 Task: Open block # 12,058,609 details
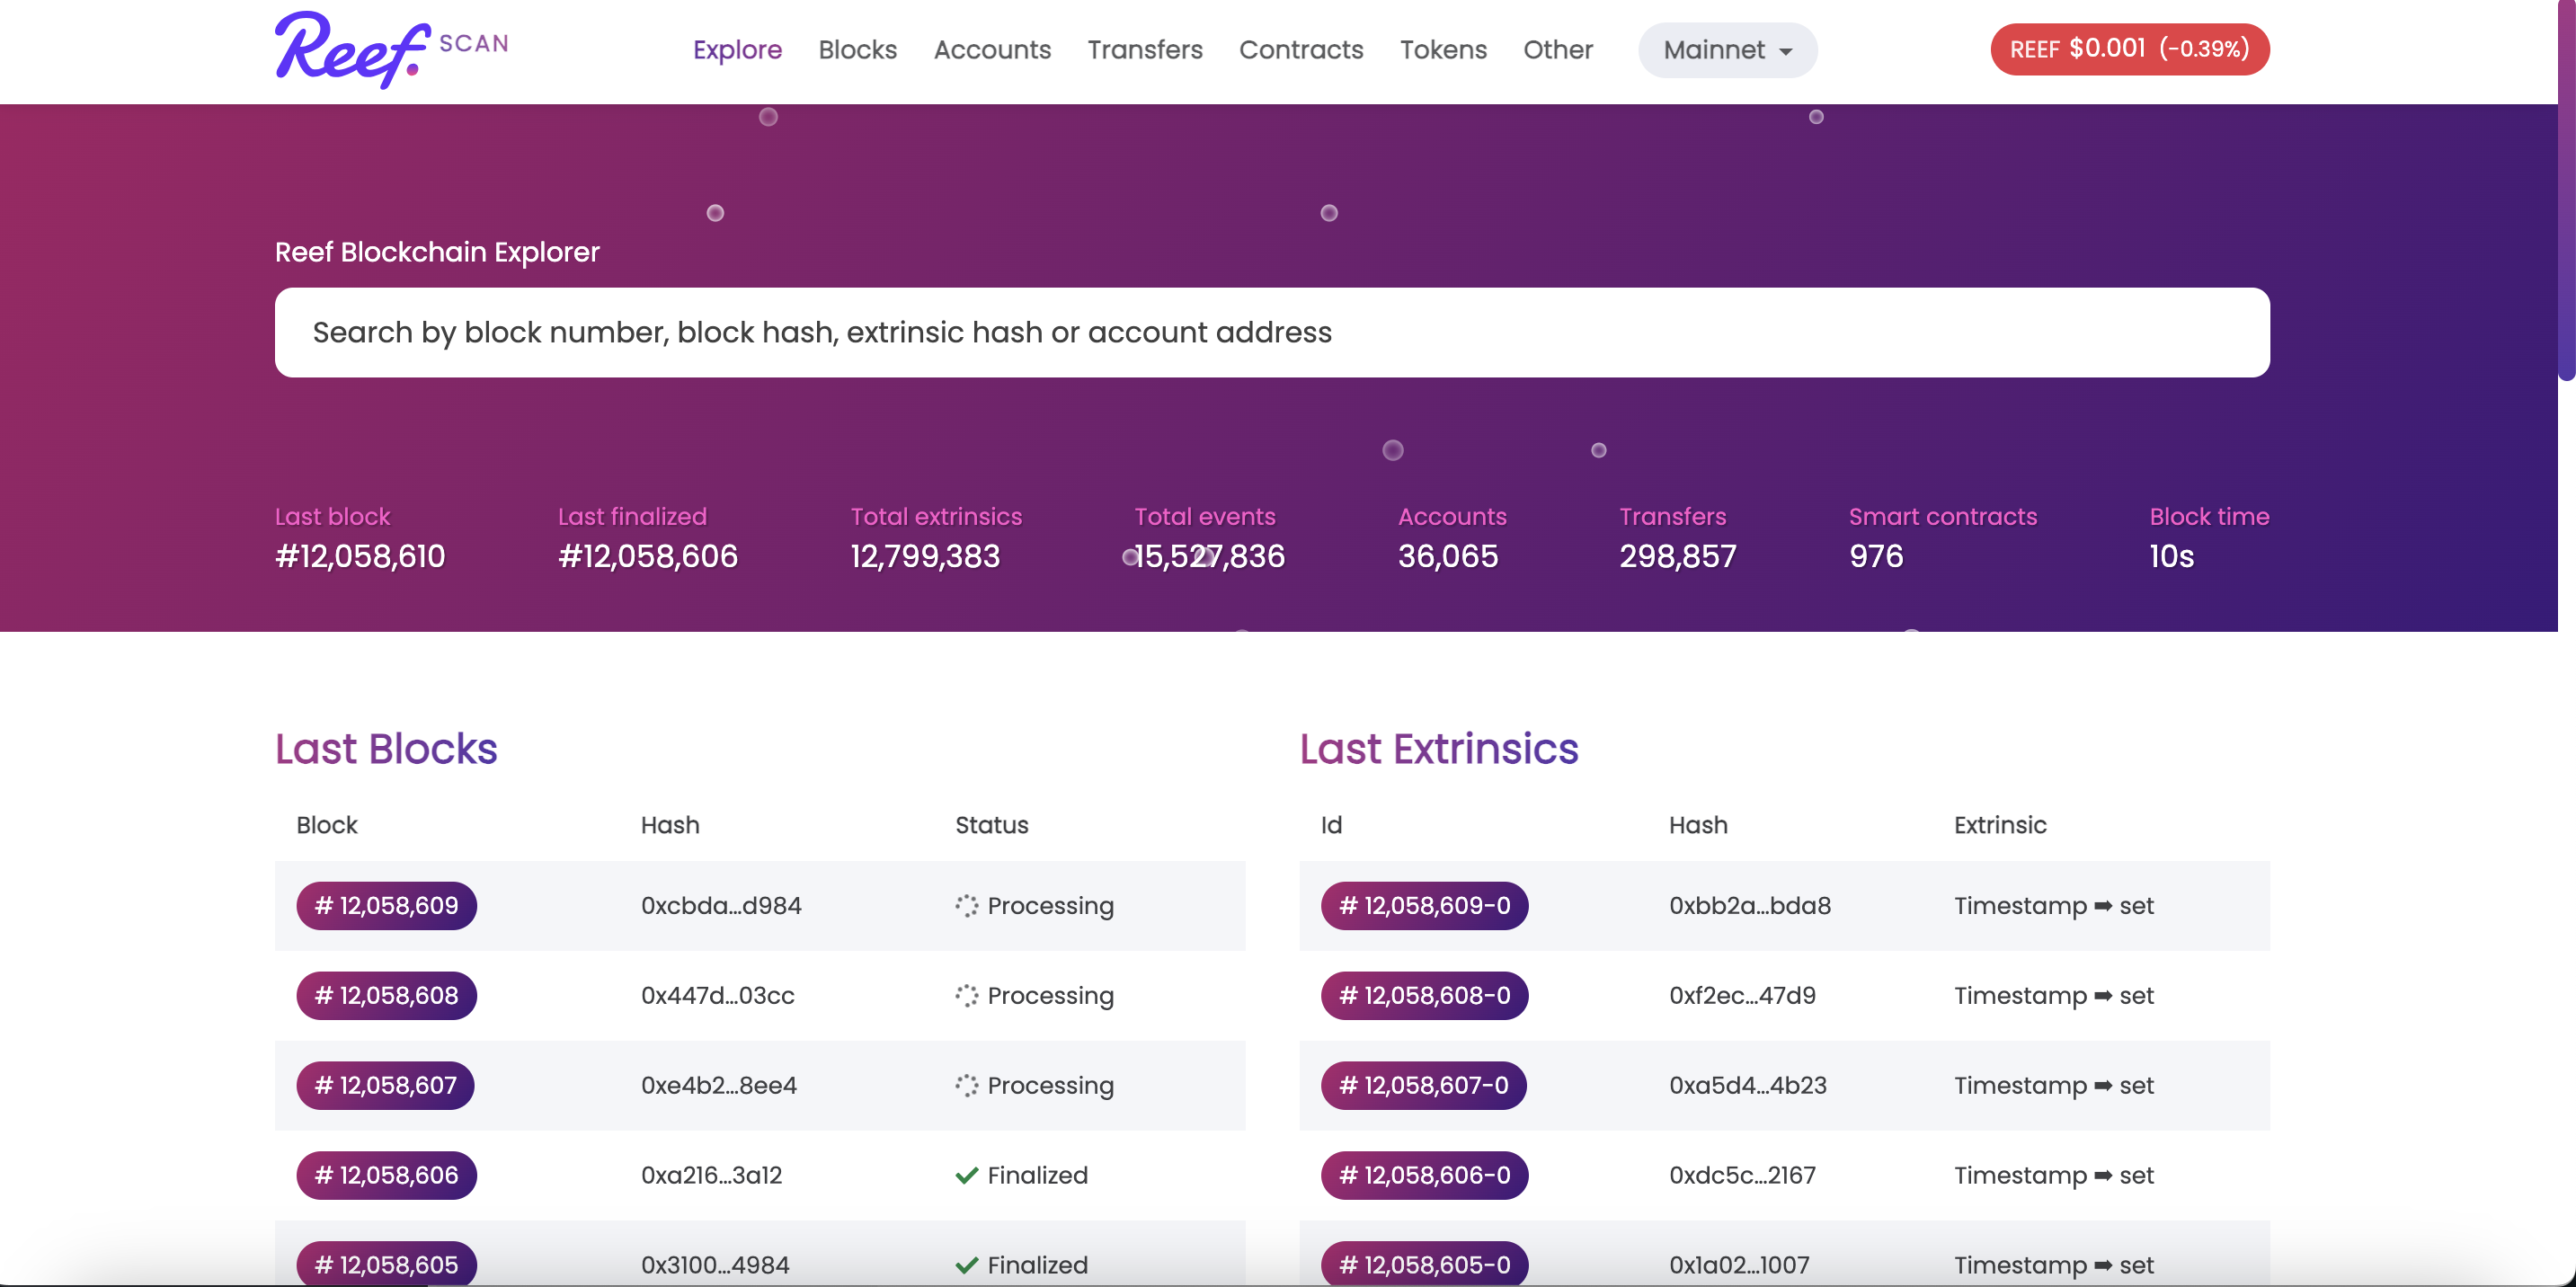point(386,906)
